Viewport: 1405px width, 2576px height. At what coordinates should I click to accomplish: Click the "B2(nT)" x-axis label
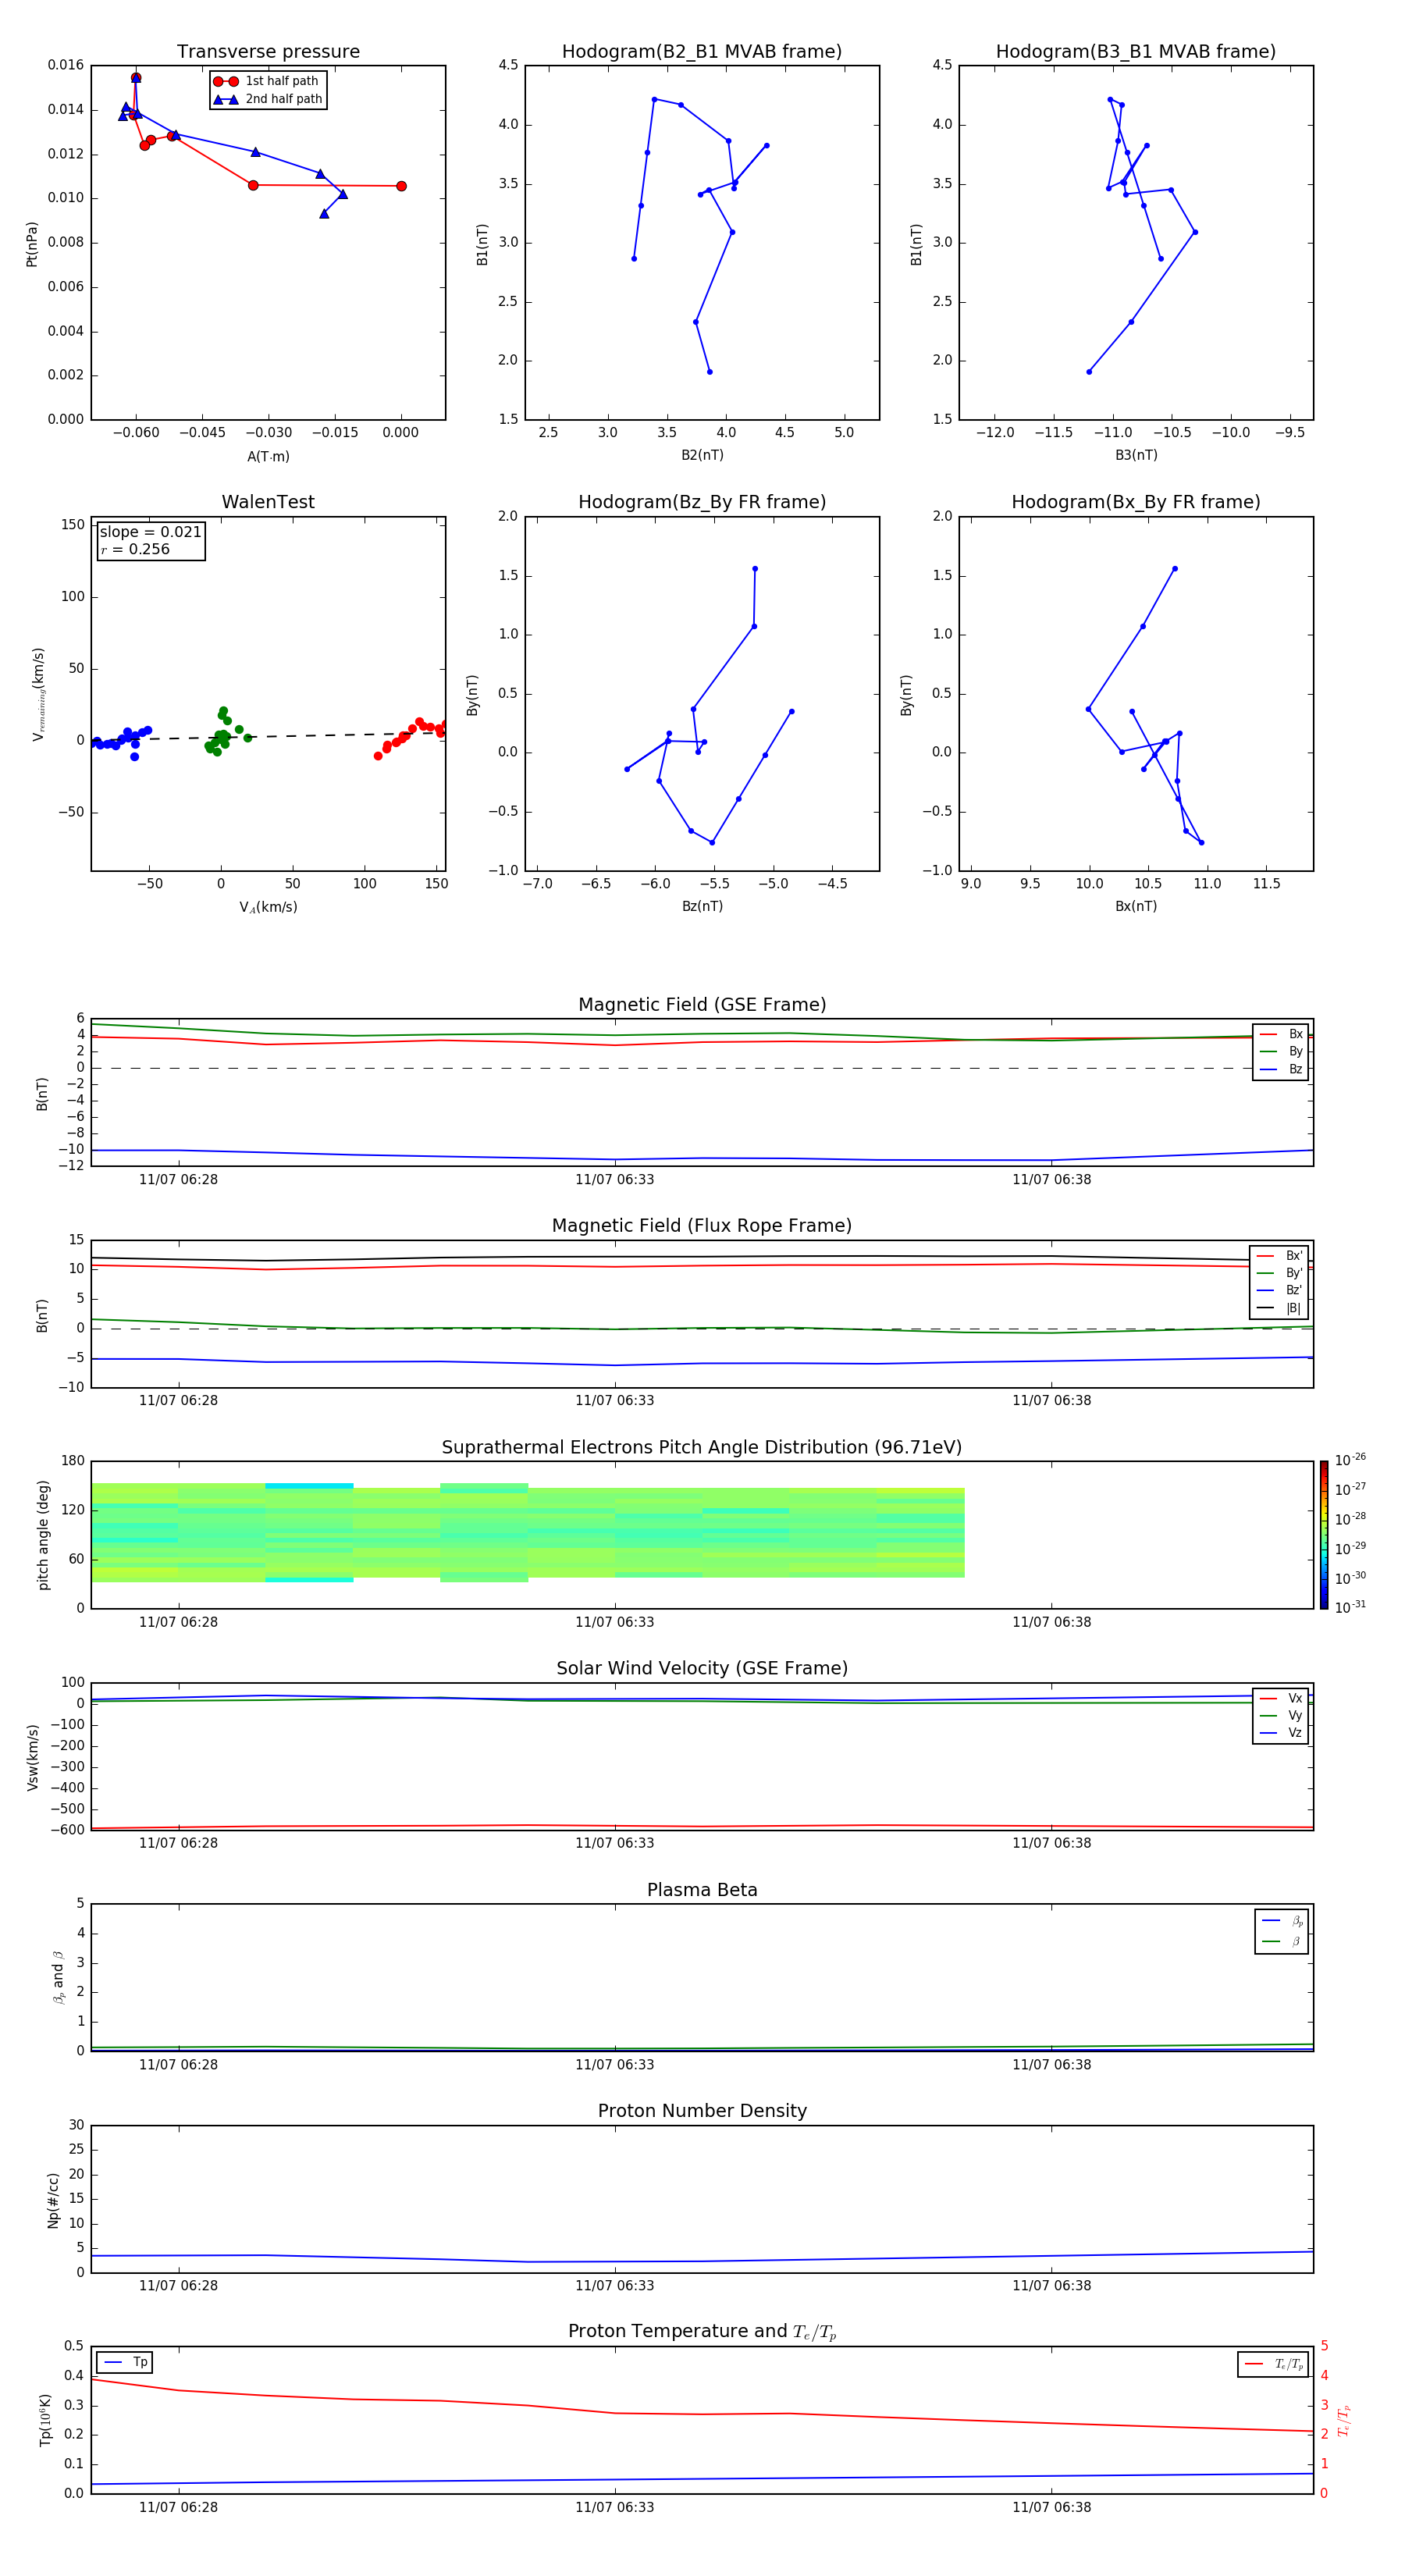tap(702, 455)
